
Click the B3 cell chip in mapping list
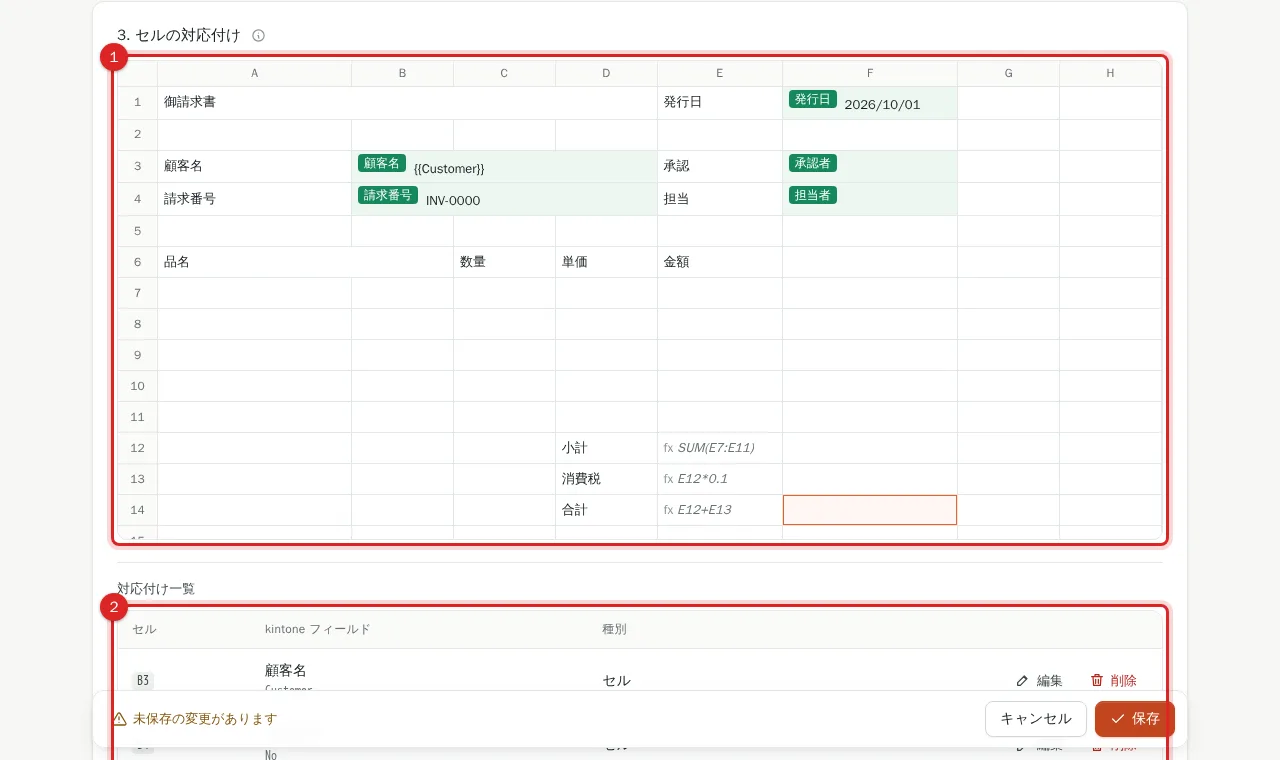143,681
